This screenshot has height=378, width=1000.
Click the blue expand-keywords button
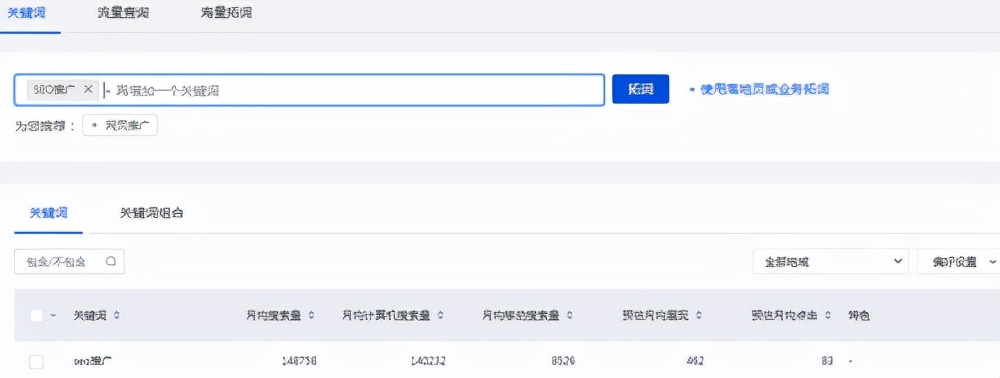640,89
